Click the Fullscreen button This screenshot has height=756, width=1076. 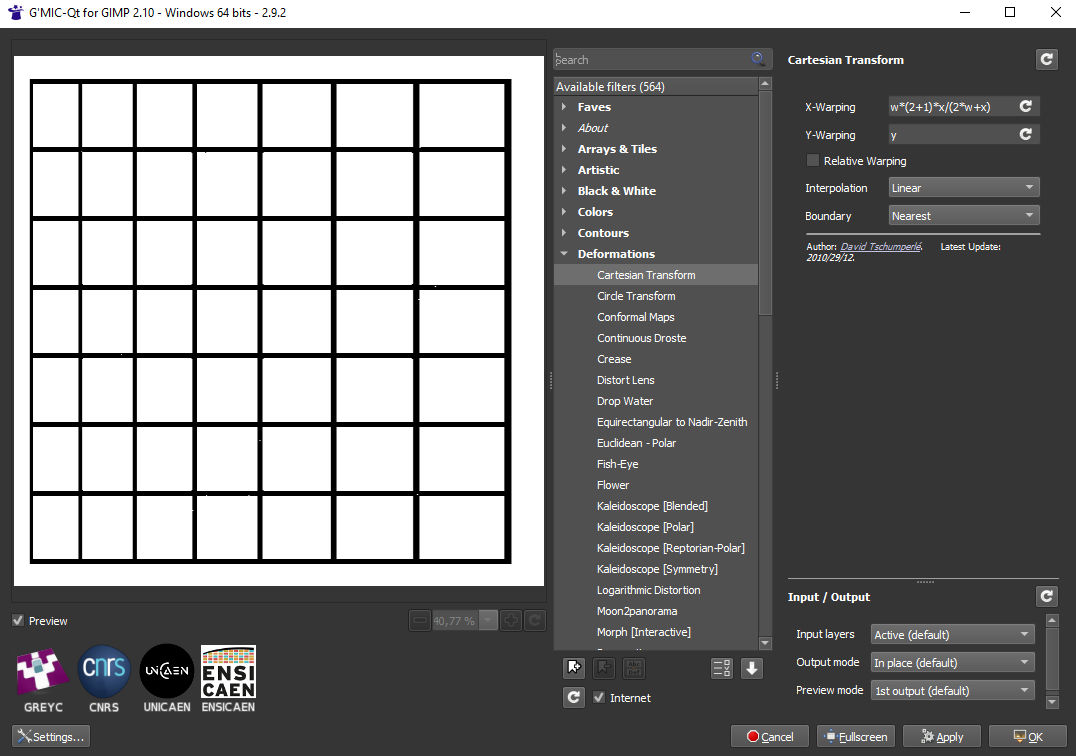[856, 736]
